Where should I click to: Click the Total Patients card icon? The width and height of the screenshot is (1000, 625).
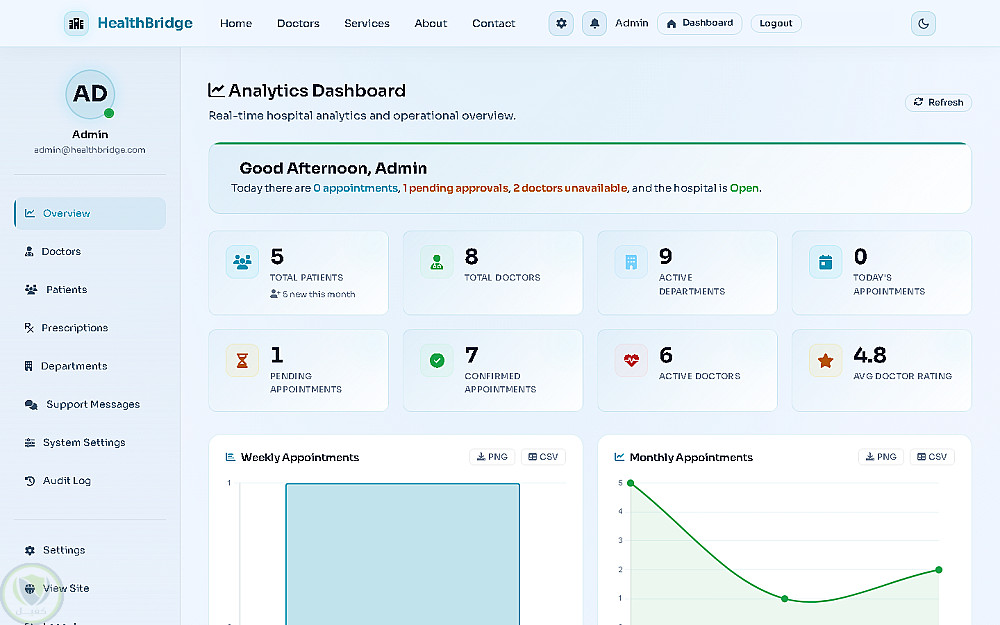[x=242, y=261]
